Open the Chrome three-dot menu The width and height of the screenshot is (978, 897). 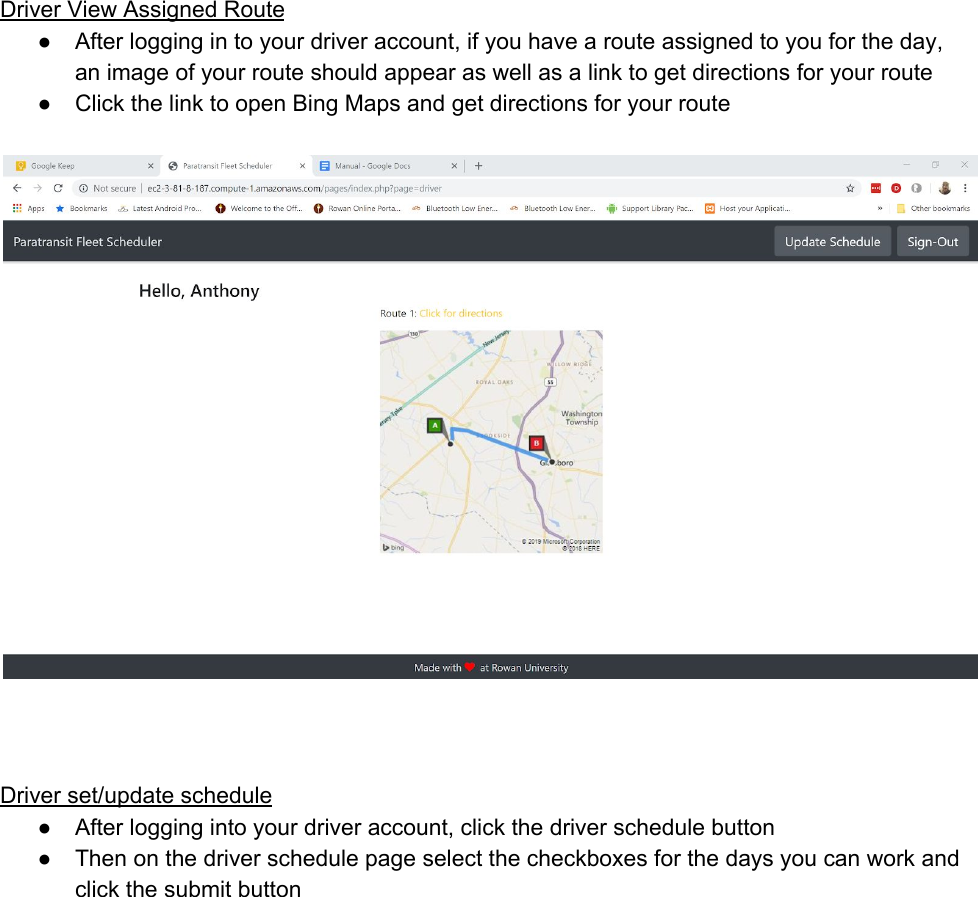(x=965, y=188)
